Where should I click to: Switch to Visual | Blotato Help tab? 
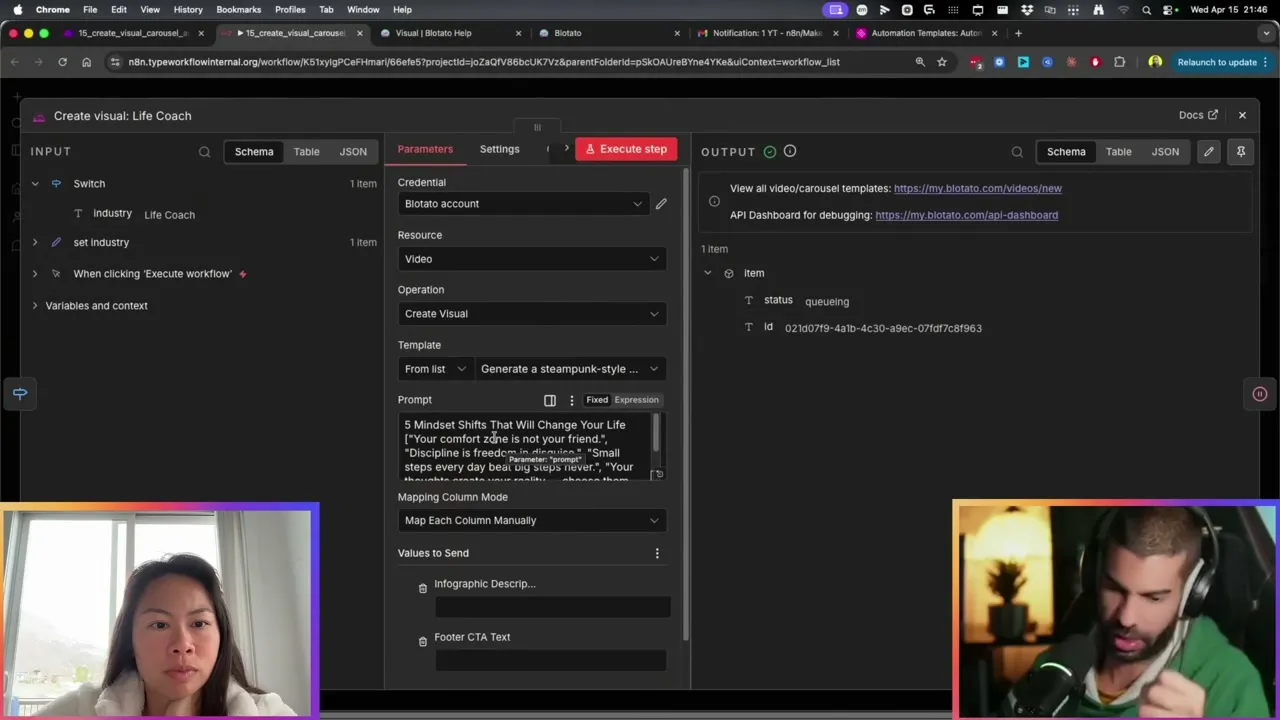pos(450,33)
